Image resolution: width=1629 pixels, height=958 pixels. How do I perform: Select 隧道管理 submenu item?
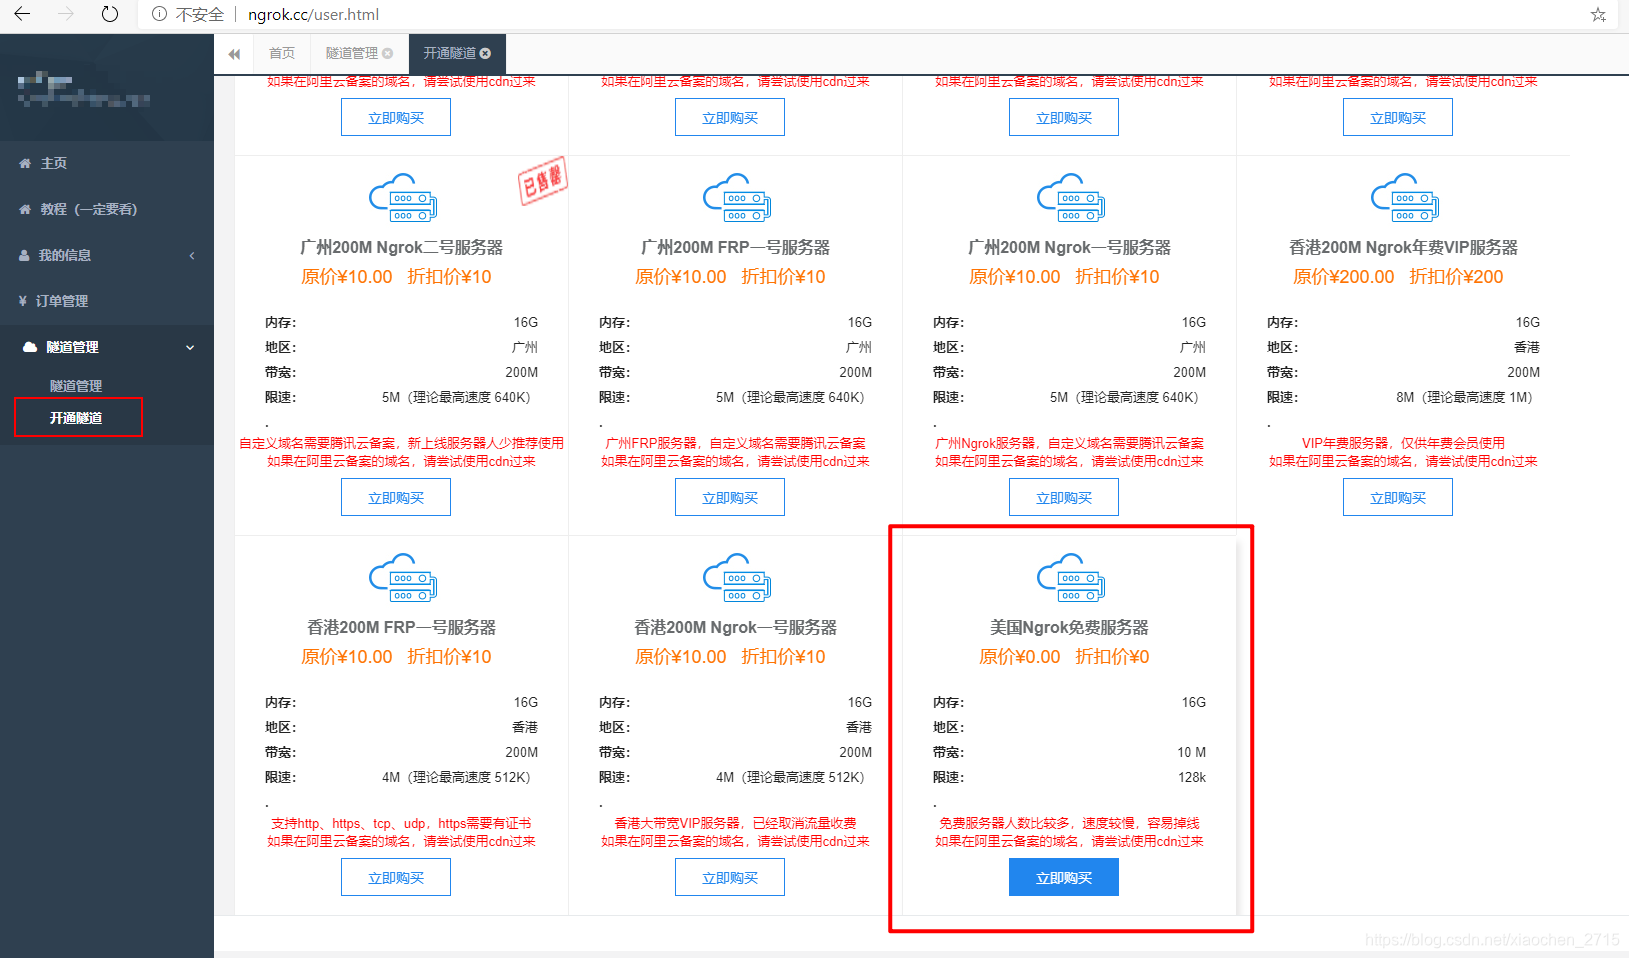coord(76,385)
